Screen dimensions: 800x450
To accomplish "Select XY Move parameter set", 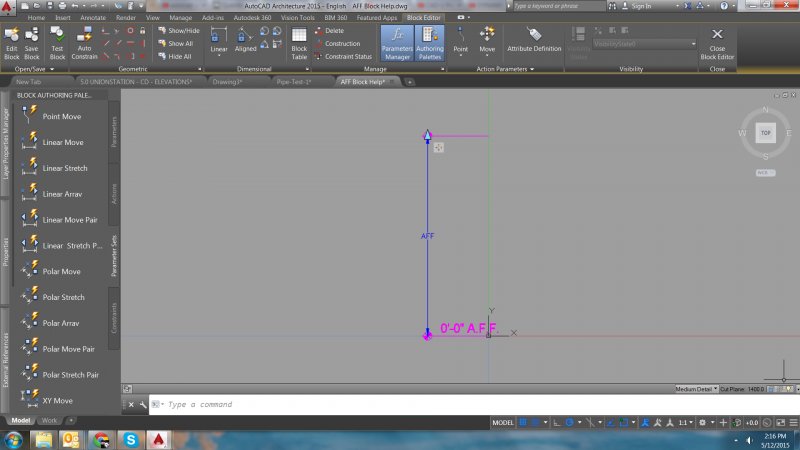I will point(57,400).
